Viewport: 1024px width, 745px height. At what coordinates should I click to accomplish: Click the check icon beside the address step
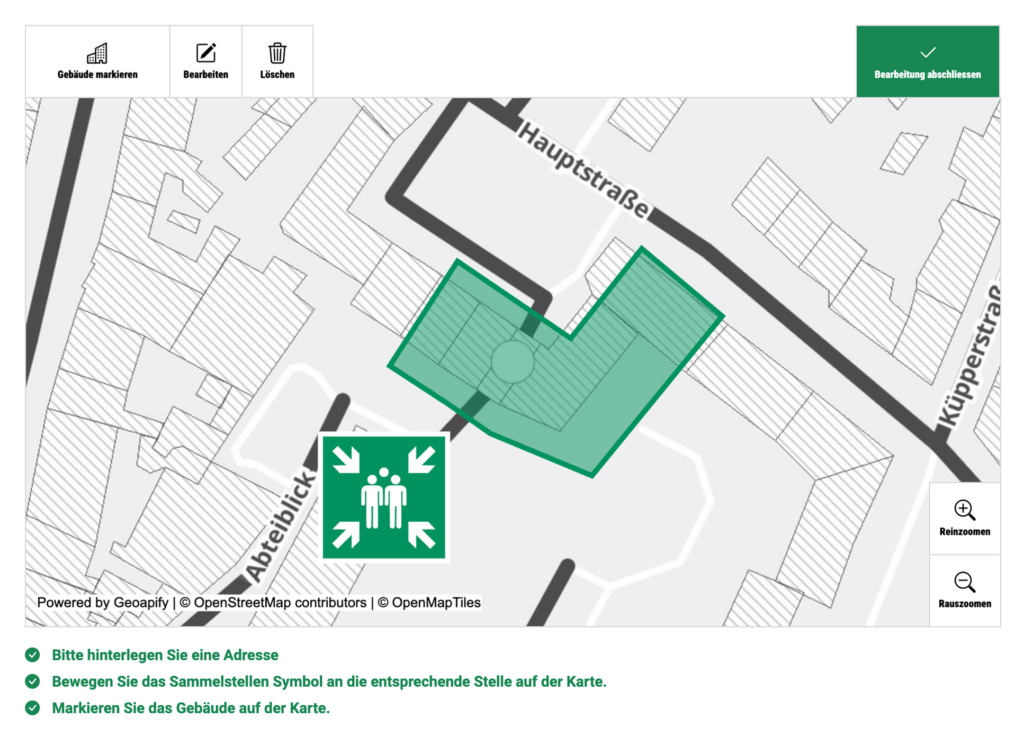click(33, 655)
